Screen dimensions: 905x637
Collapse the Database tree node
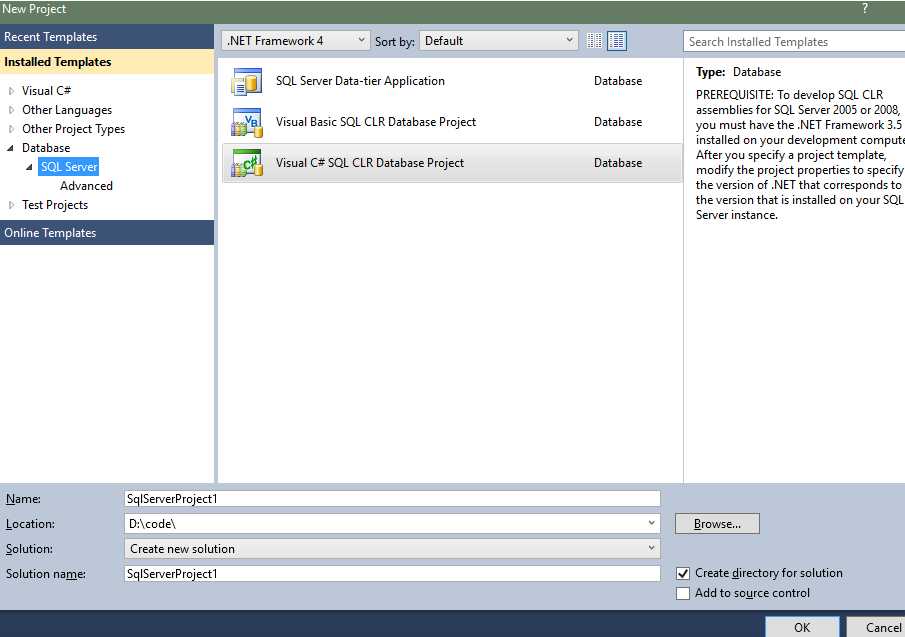[x=10, y=148]
